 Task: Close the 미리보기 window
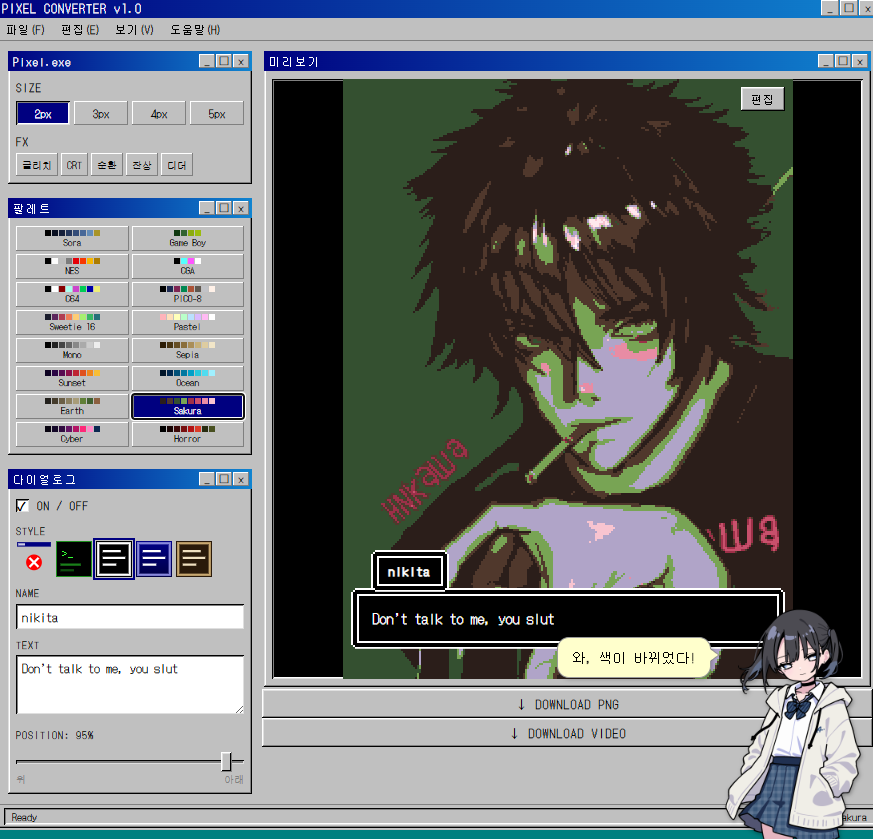860,61
